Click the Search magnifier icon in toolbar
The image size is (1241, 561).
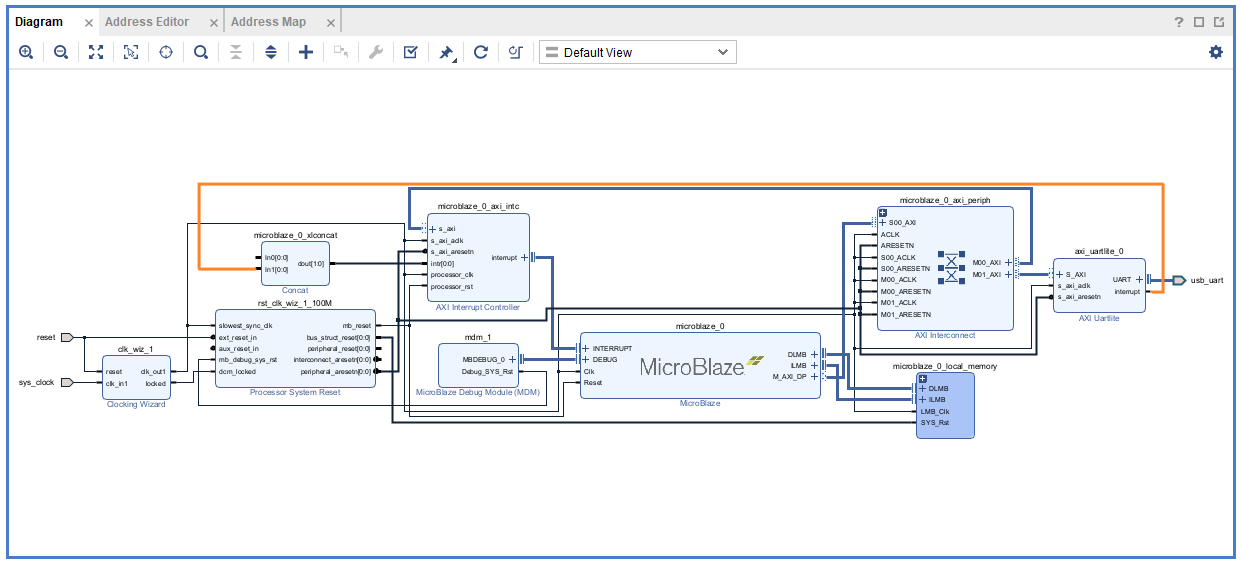click(x=201, y=52)
